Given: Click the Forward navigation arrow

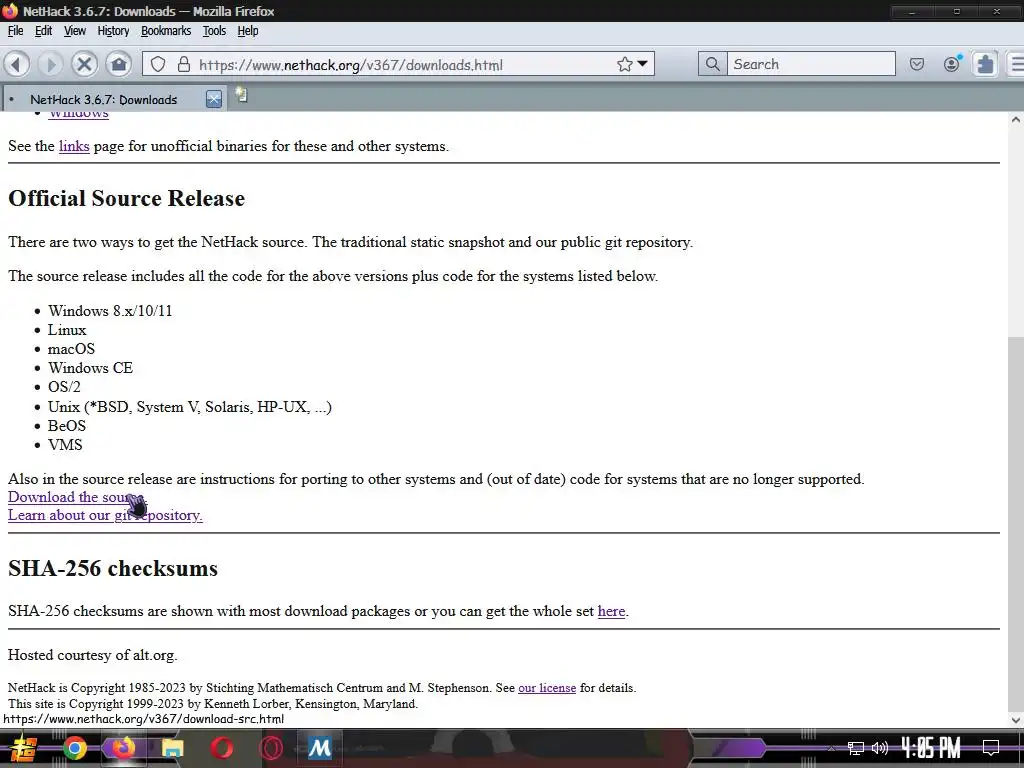Looking at the screenshot, I should (50, 64).
